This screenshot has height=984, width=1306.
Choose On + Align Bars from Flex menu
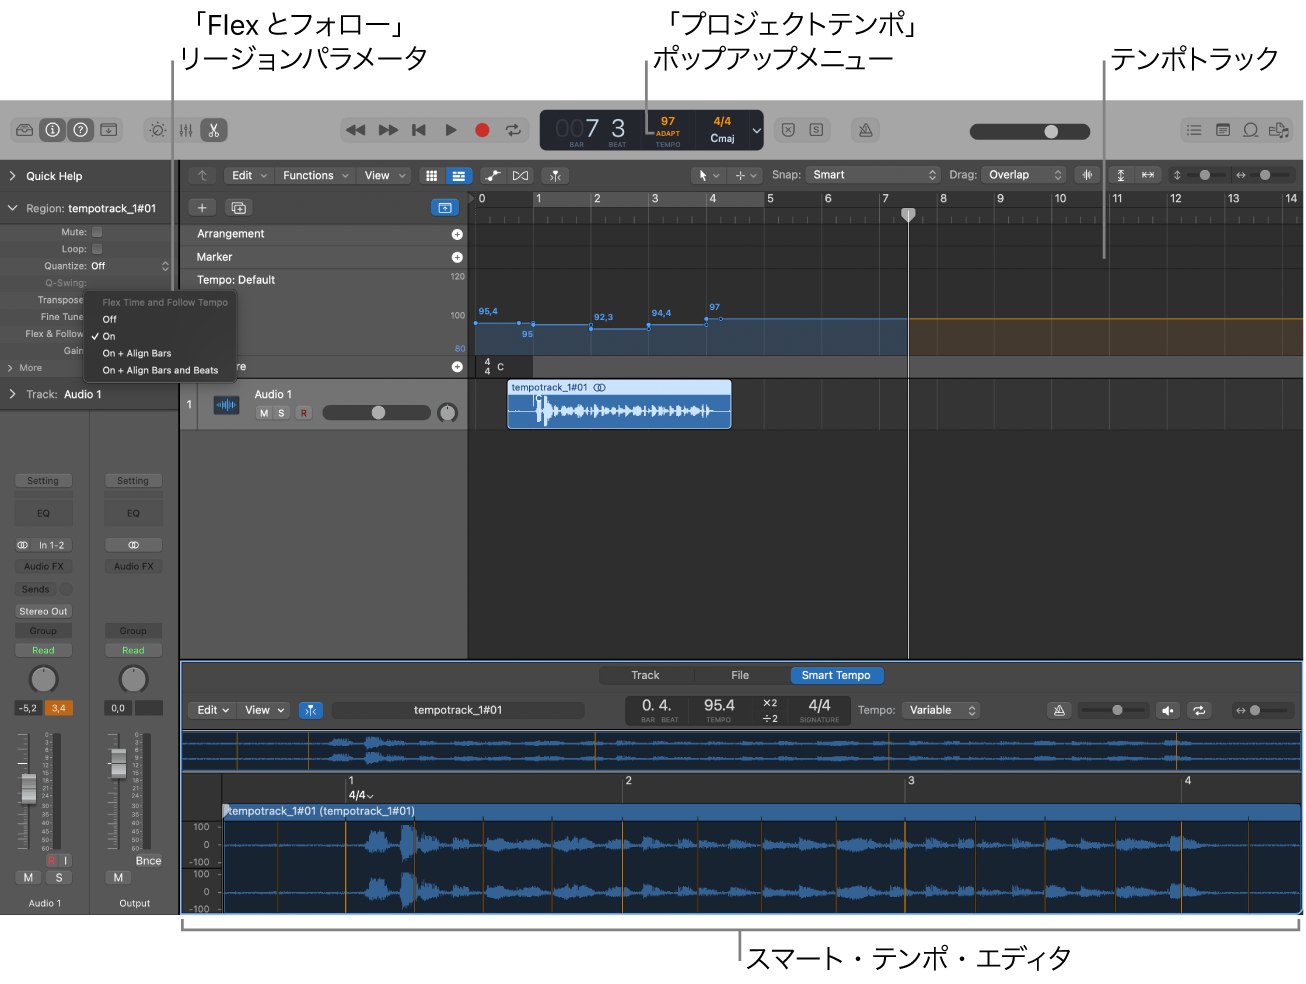point(135,352)
